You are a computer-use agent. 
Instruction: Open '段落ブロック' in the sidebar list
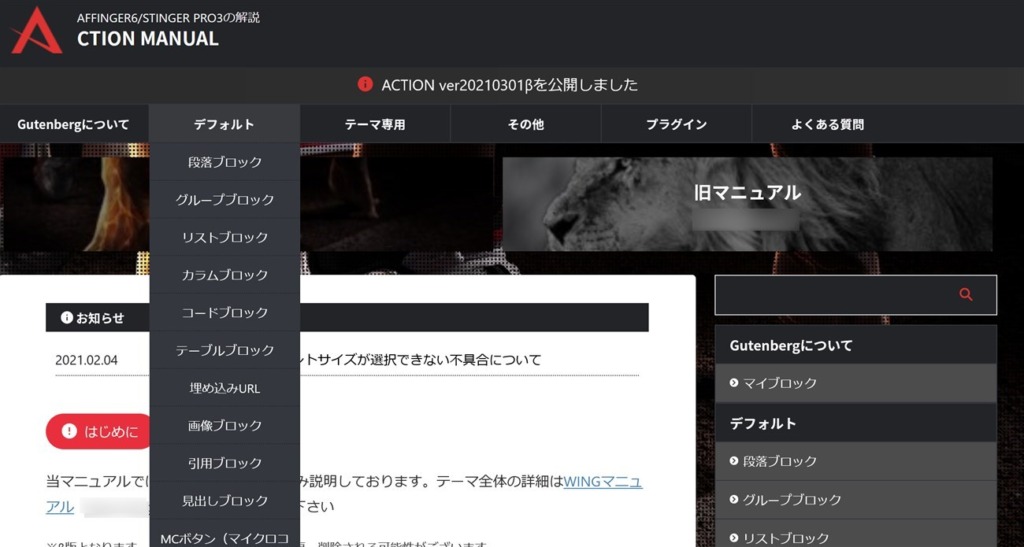[x=856, y=461]
